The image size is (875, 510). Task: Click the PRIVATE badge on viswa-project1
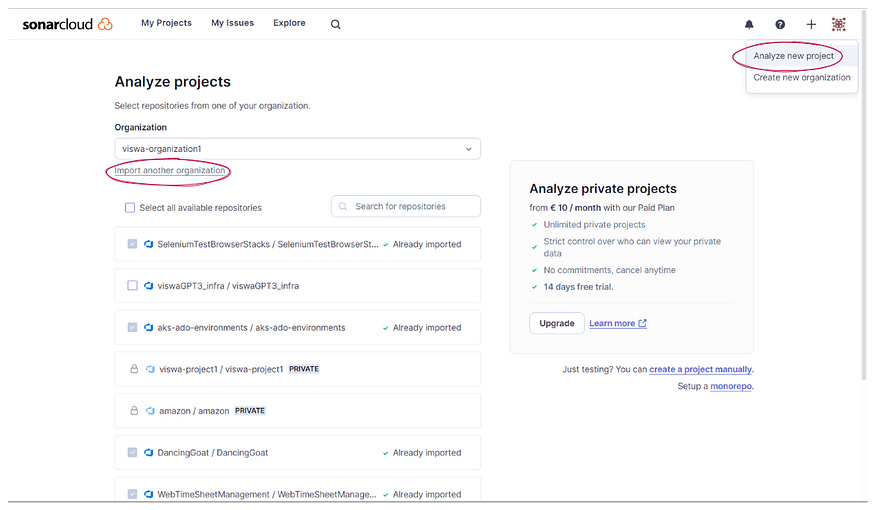click(304, 369)
